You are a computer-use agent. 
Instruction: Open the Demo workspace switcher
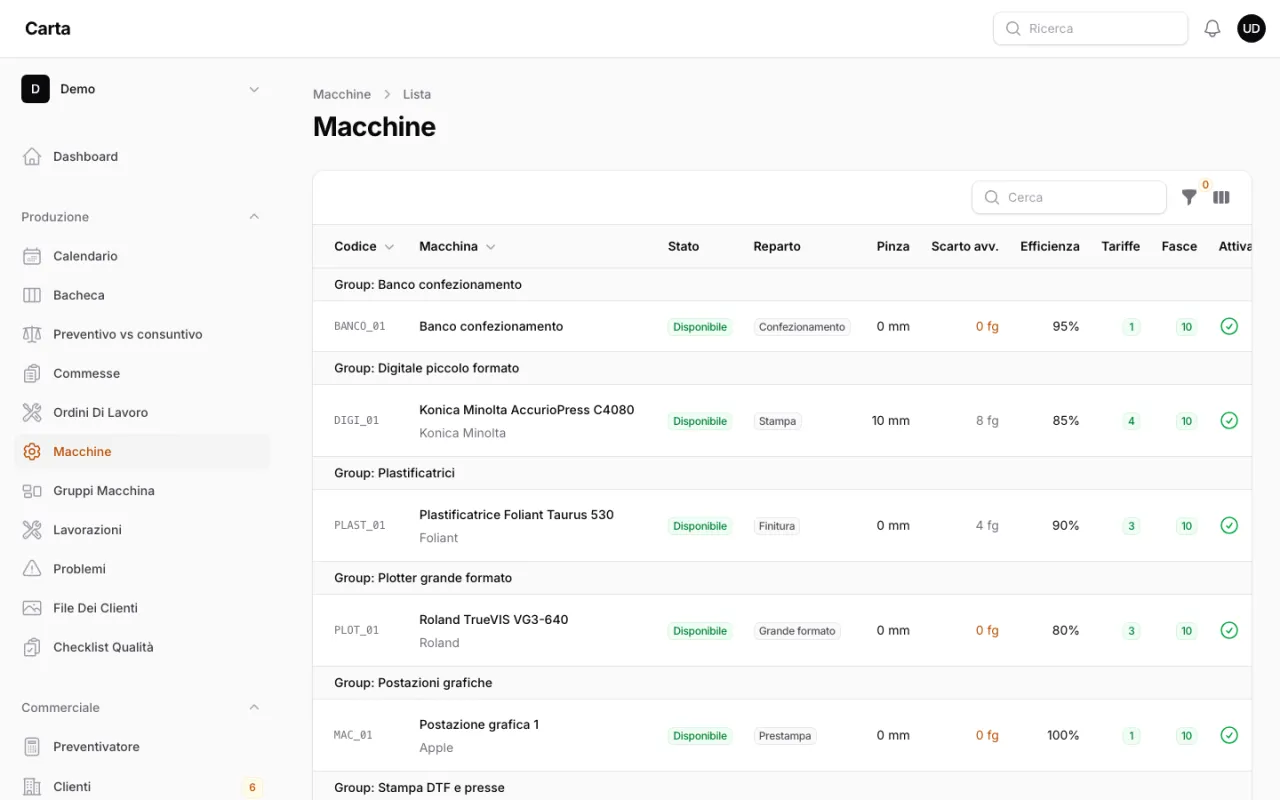point(142,89)
